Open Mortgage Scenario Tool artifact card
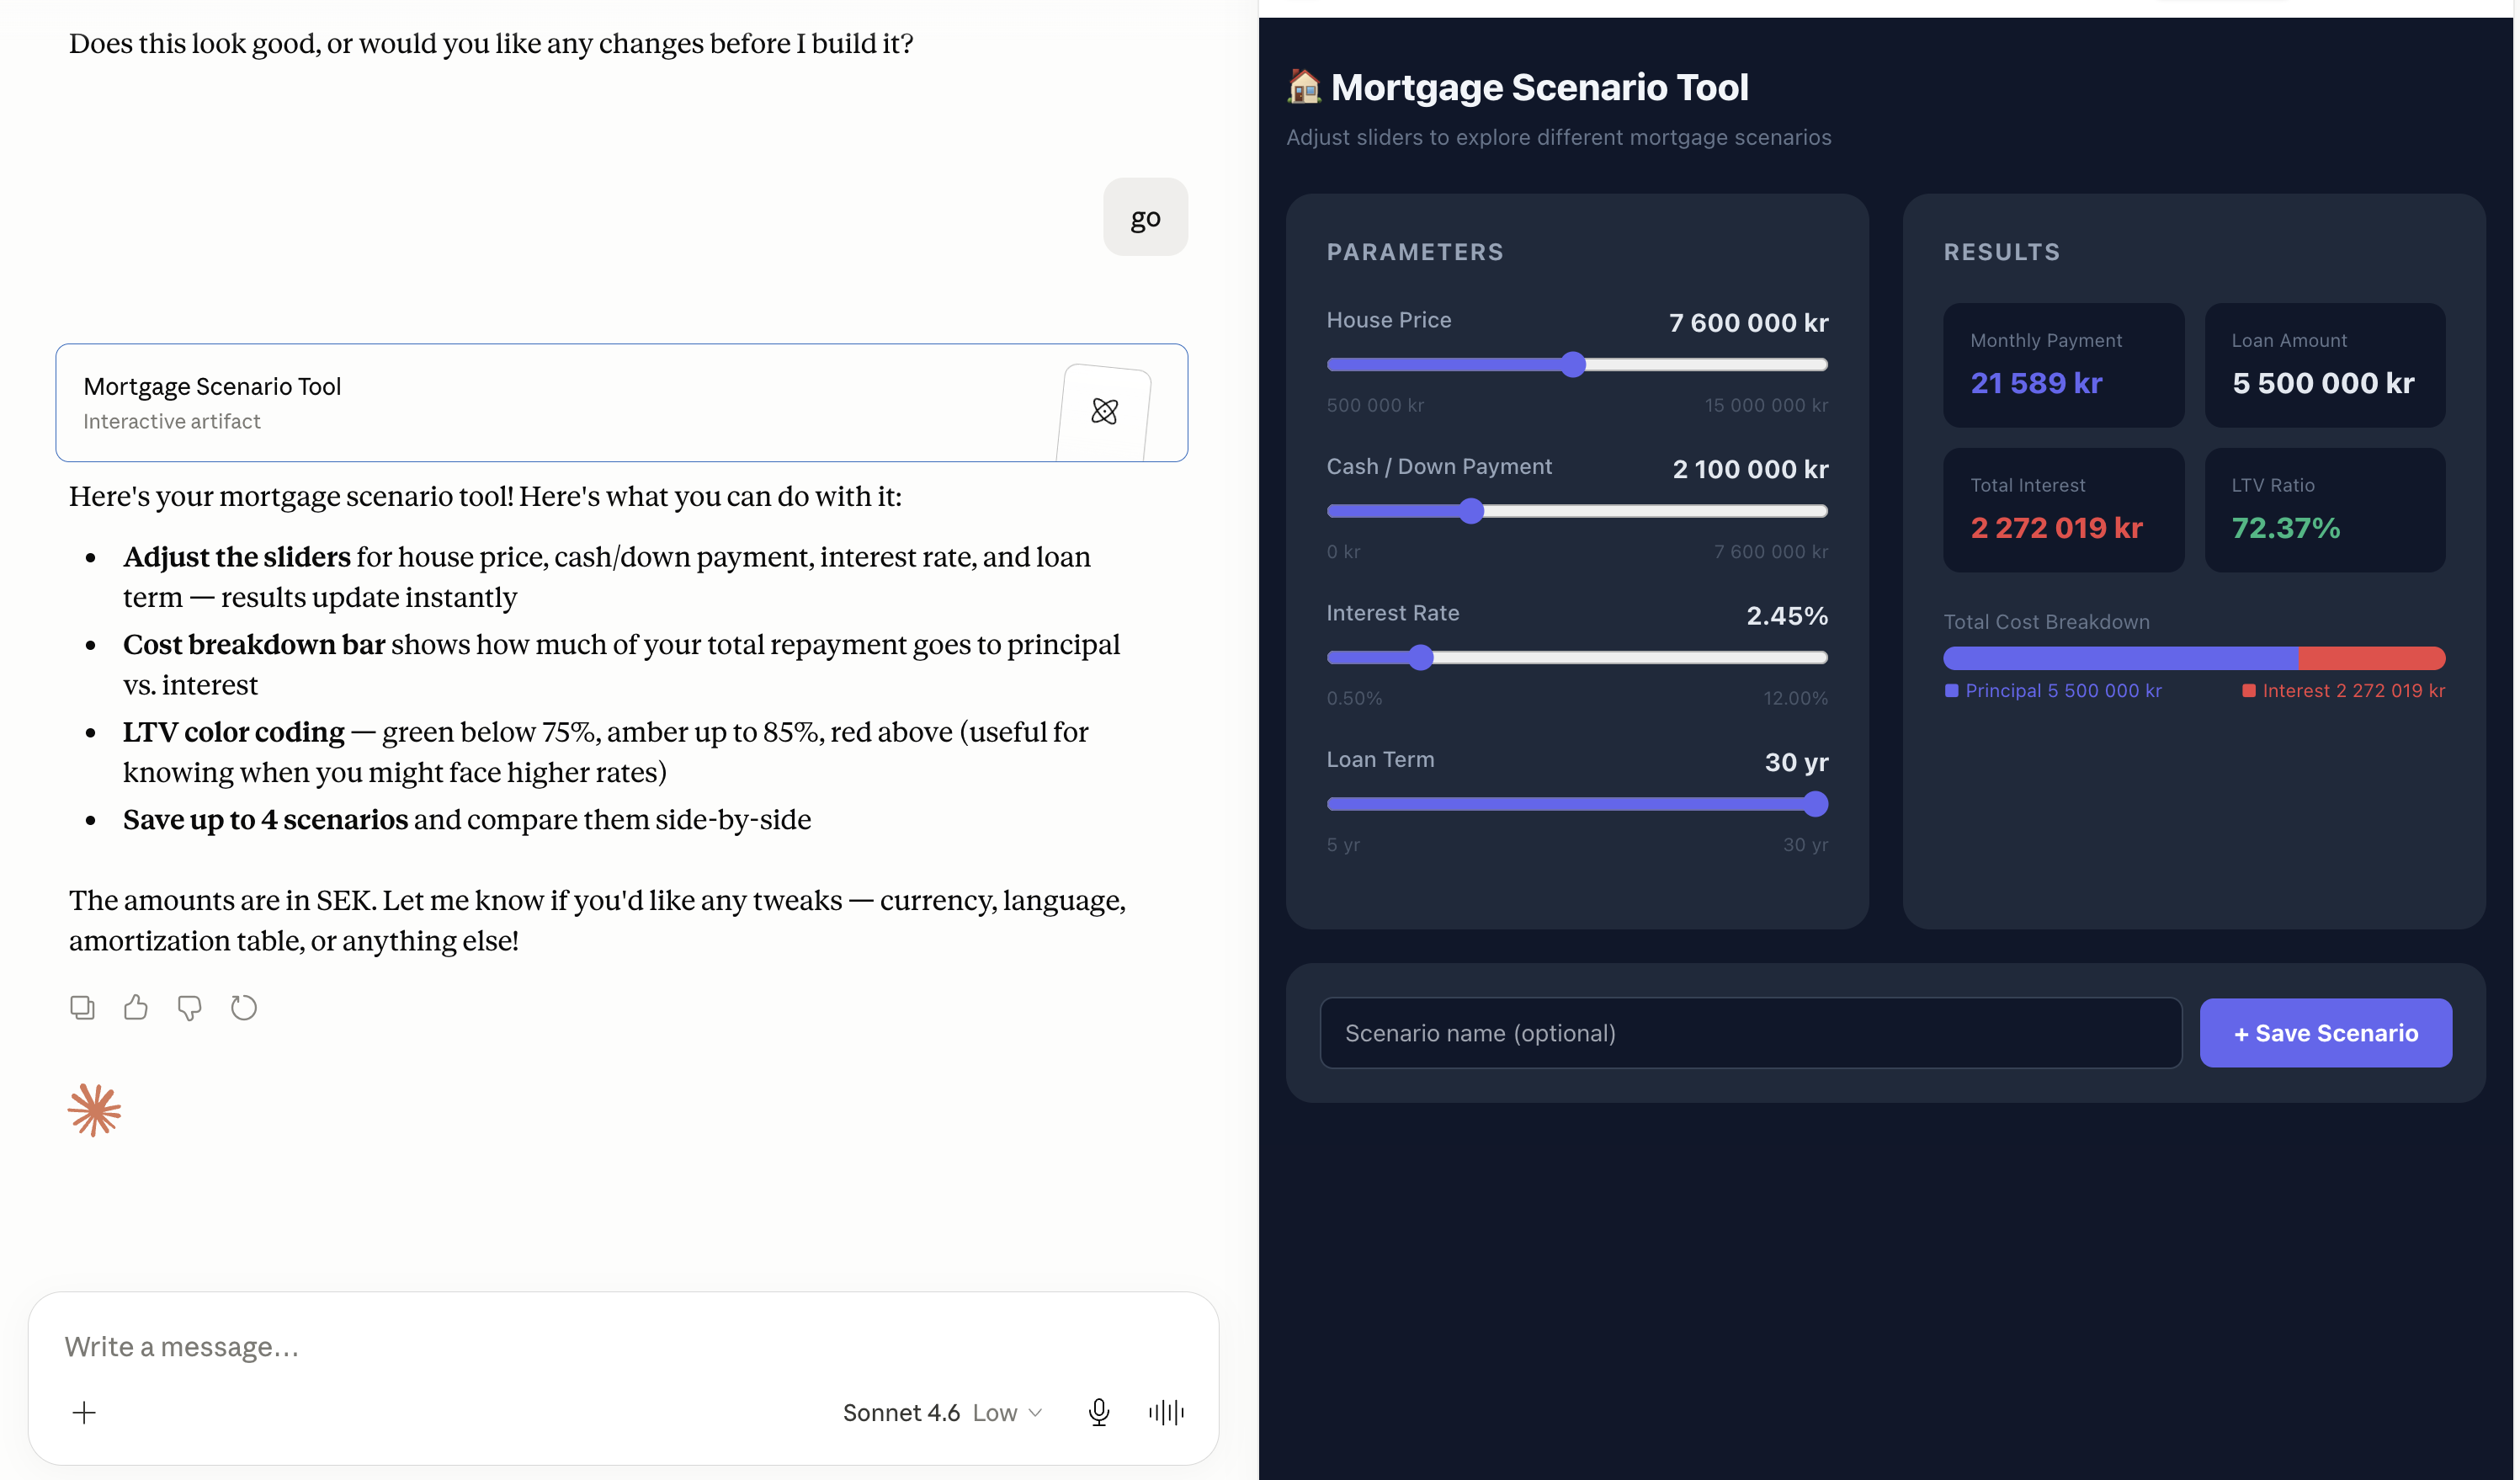The width and height of the screenshot is (2520, 1480). coord(622,403)
